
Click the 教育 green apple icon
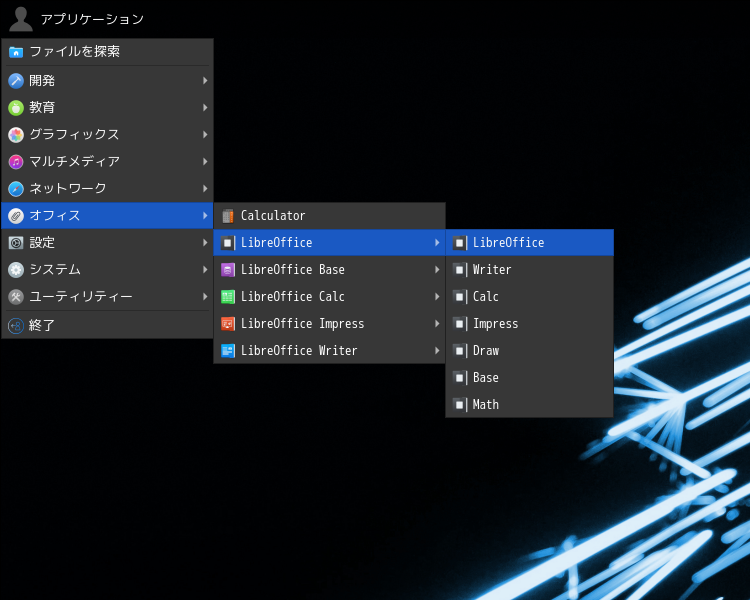(16, 108)
